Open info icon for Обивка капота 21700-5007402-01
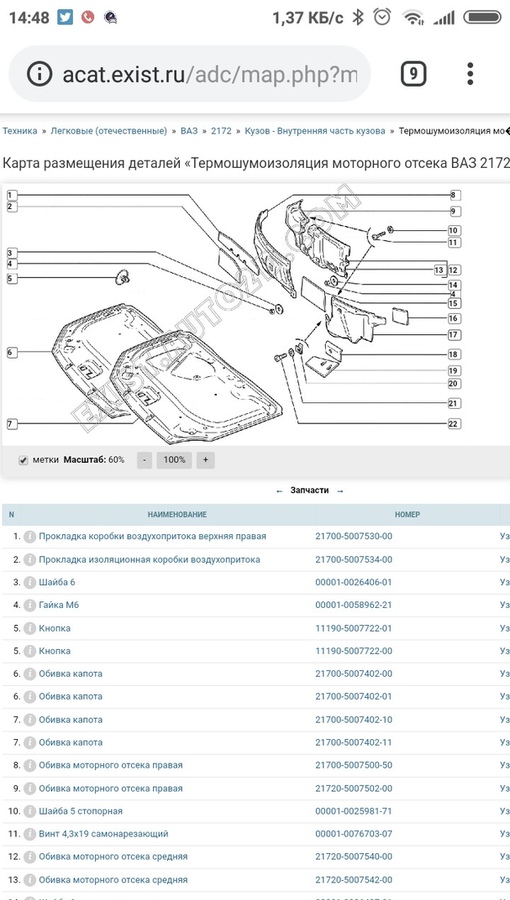This screenshot has height=900, width=510. [30, 697]
